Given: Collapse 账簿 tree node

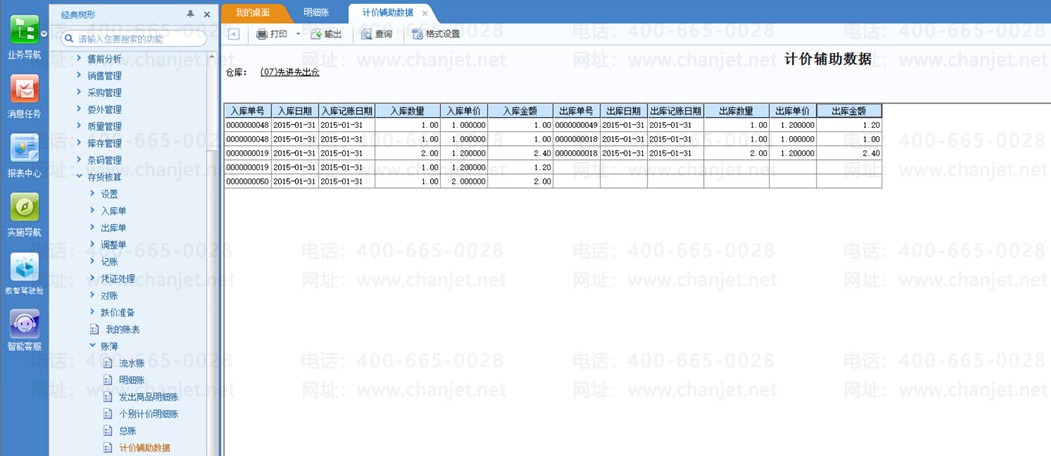Looking at the screenshot, I should [x=92, y=346].
